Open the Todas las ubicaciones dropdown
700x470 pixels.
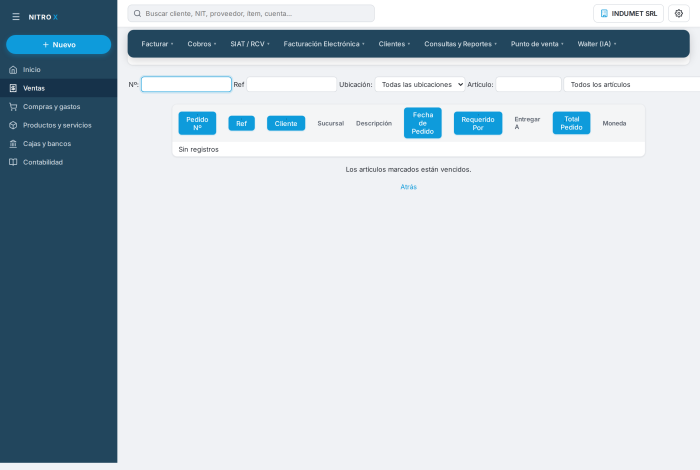click(x=420, y=84)
